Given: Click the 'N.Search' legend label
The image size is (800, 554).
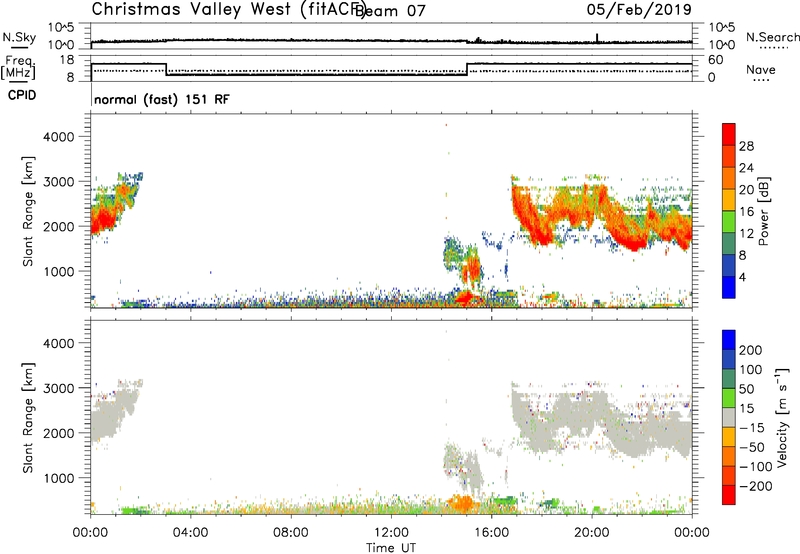Looking at the screenshot, I should 772,37.
